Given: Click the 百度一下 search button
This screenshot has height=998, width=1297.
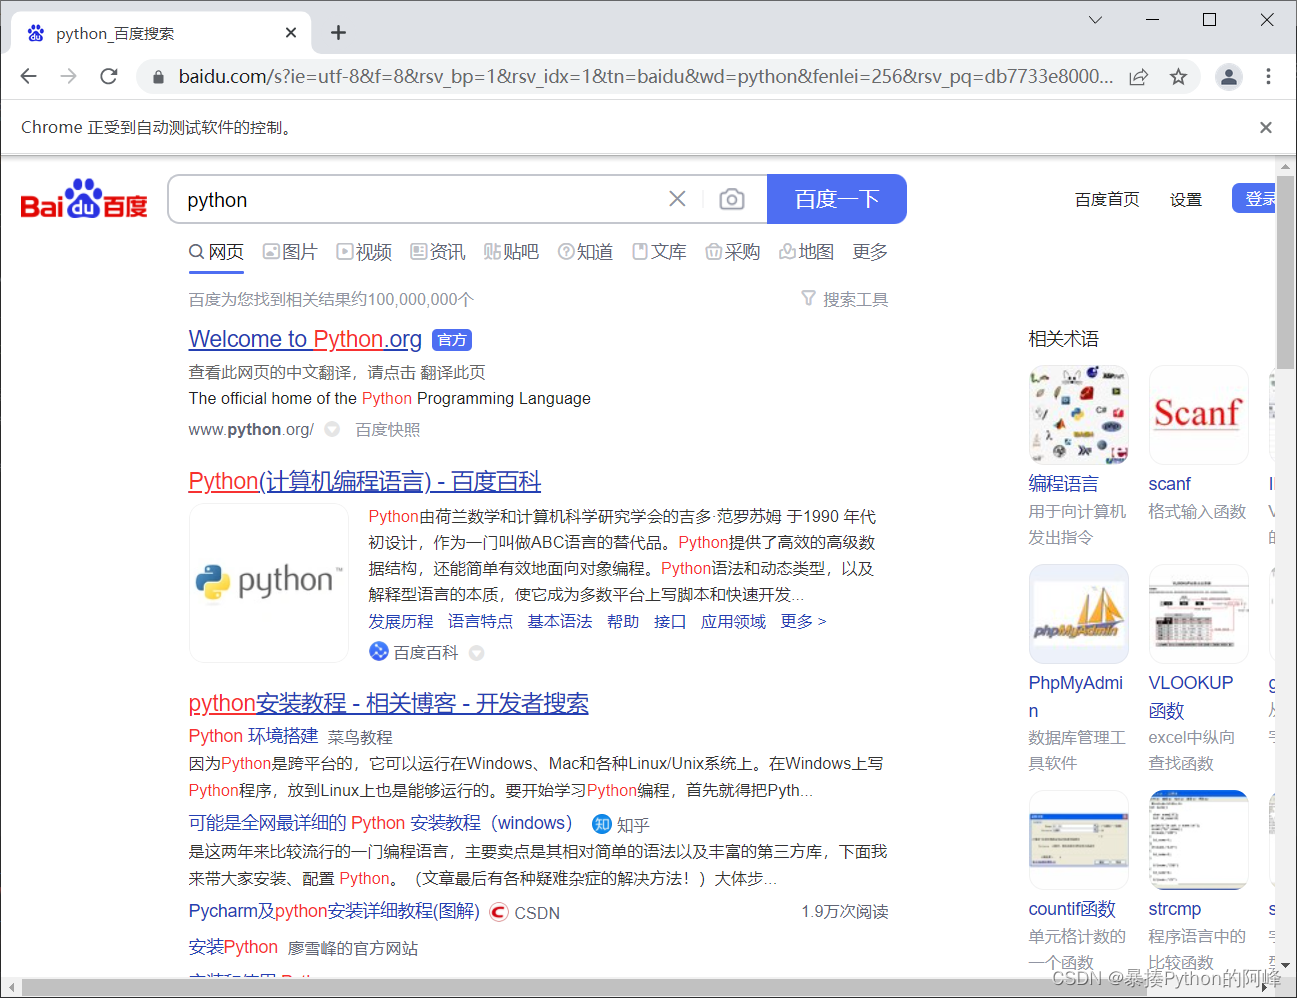Looking at the screenshot, I should 837,199.
